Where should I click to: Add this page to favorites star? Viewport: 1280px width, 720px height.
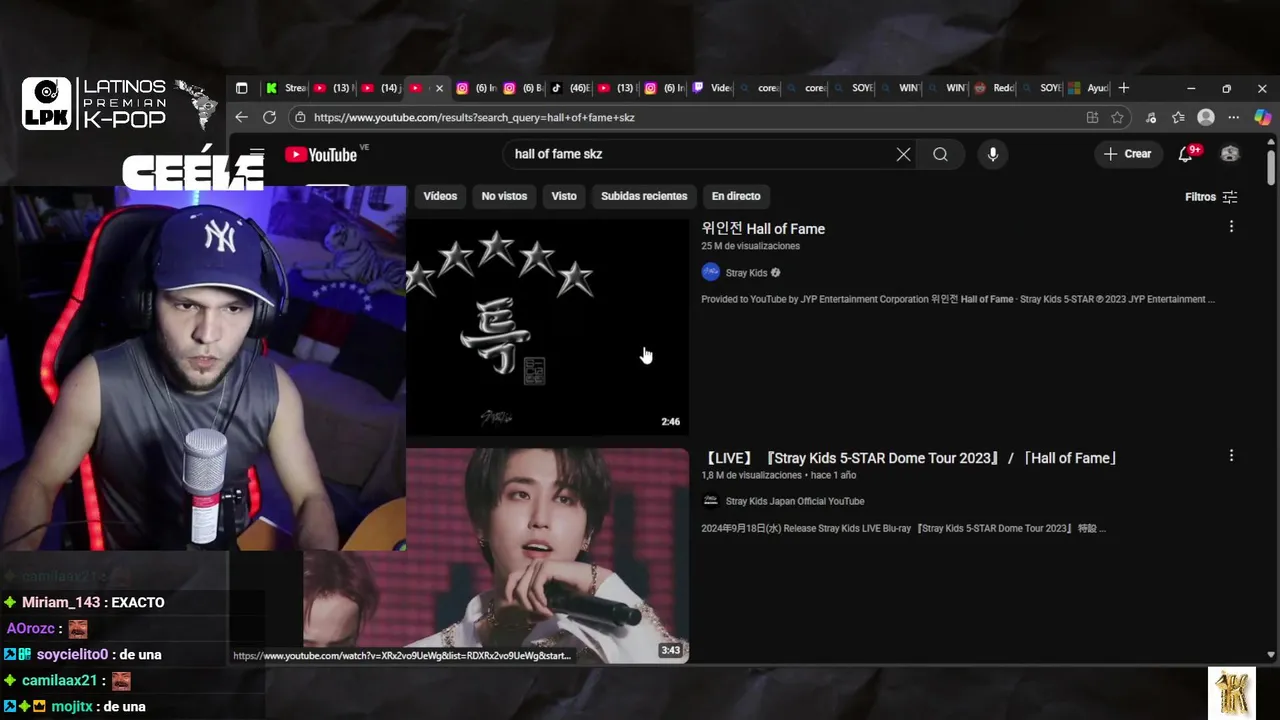coord(1117,117)
